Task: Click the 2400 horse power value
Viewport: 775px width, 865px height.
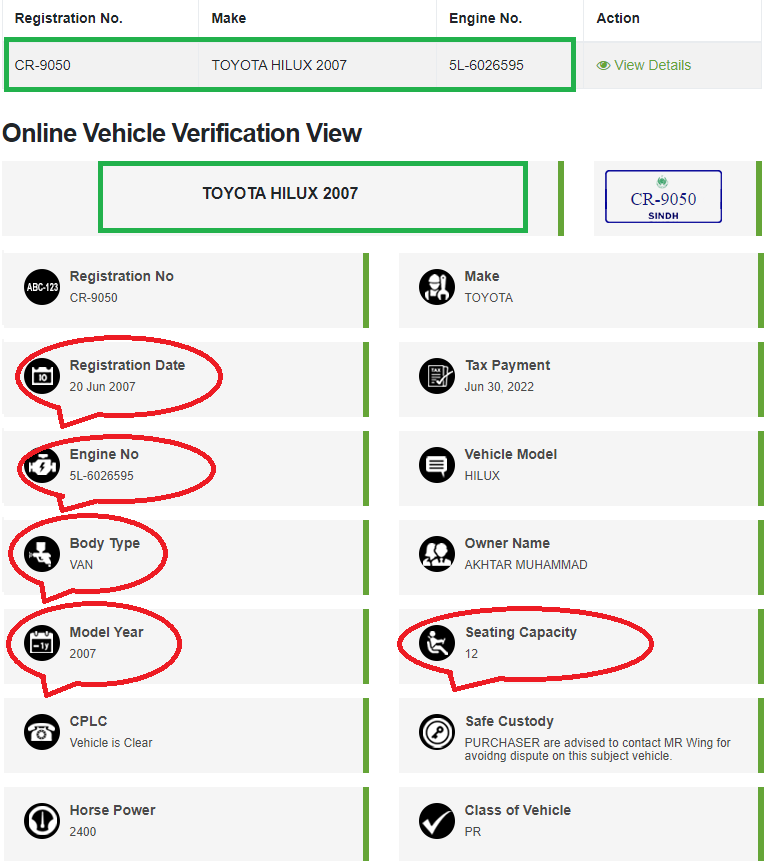Action: coord(83,831)
